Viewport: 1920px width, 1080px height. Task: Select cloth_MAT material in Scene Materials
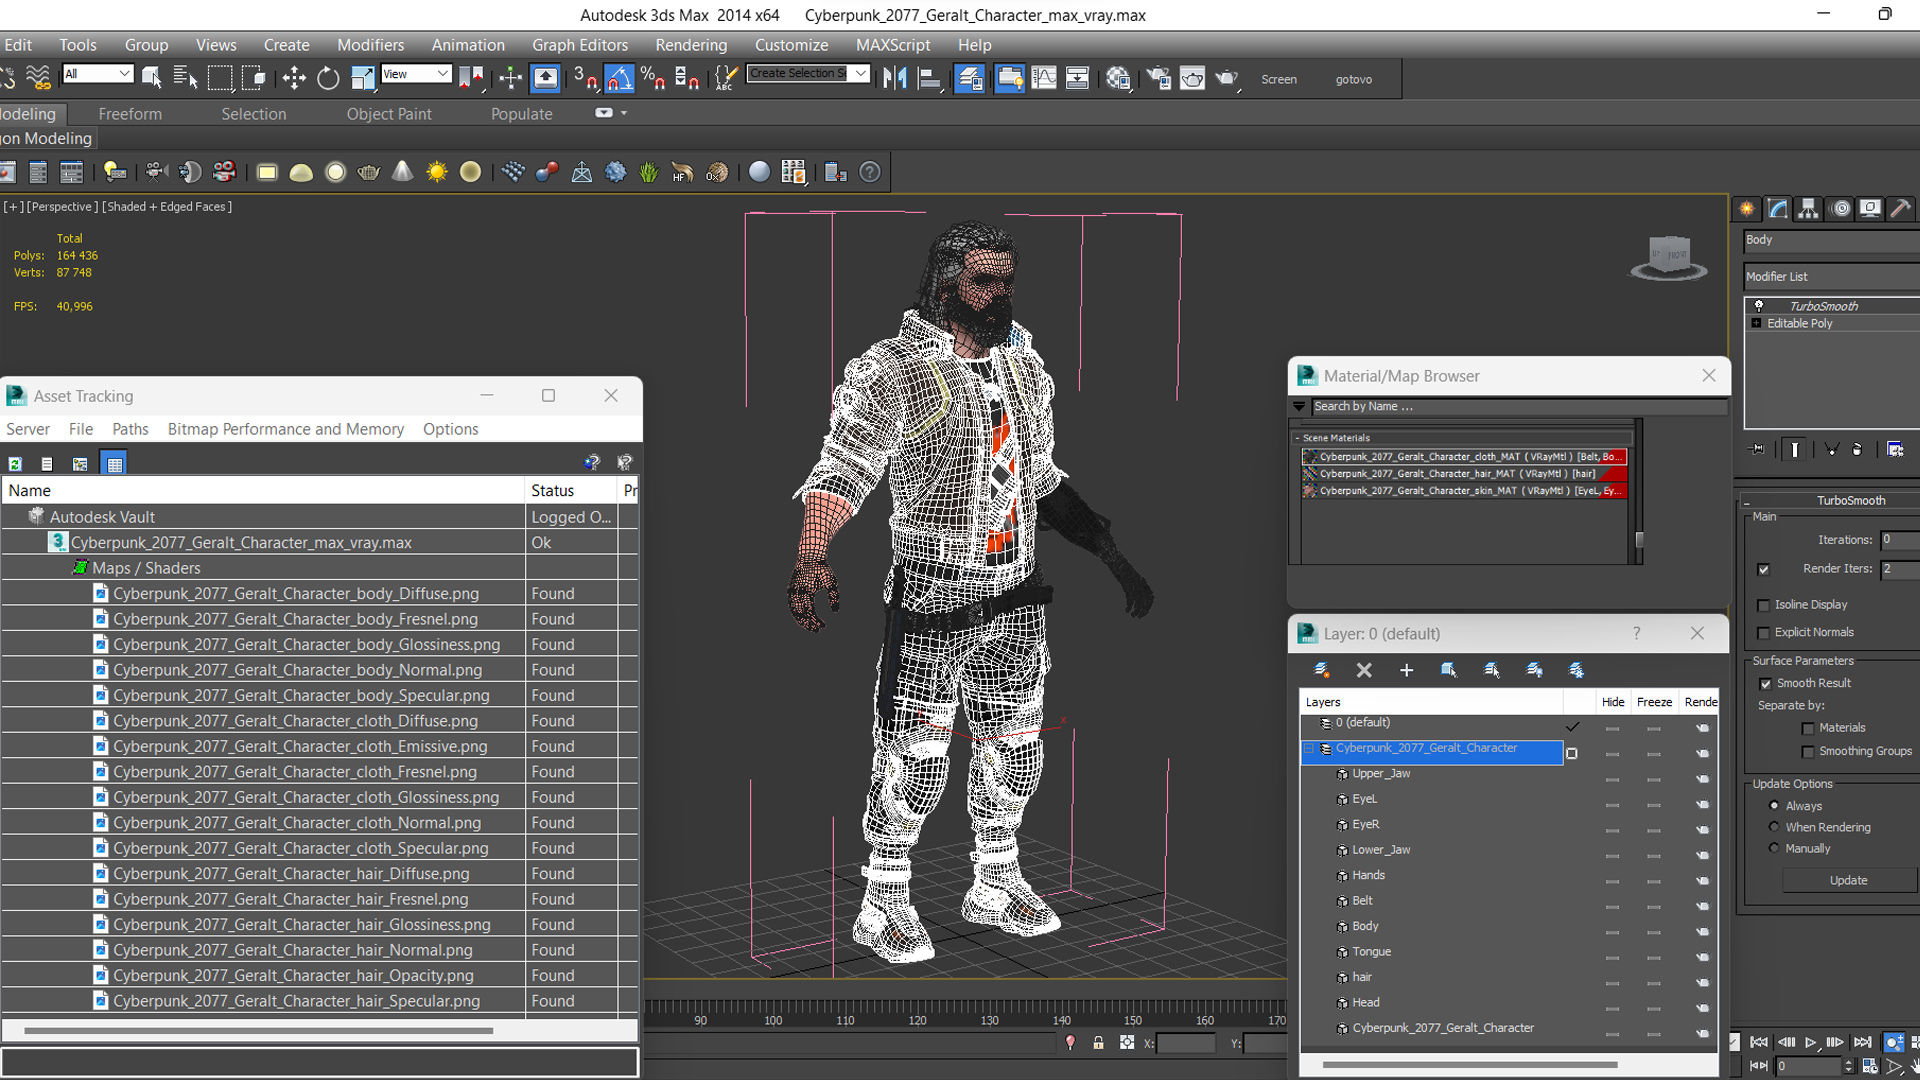point(1464,456)
